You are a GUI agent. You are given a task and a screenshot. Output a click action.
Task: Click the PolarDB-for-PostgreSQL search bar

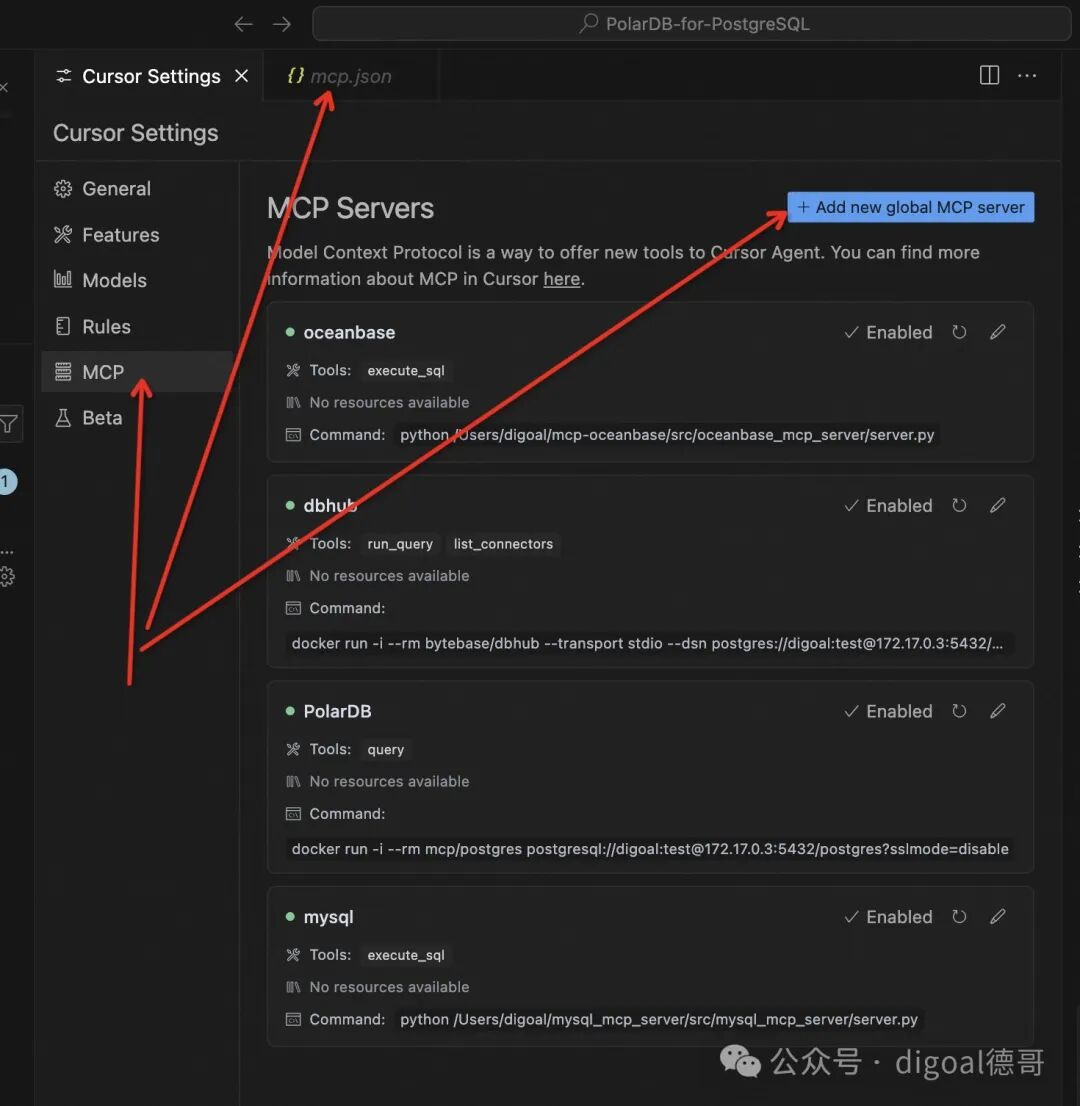click(691, 24)
